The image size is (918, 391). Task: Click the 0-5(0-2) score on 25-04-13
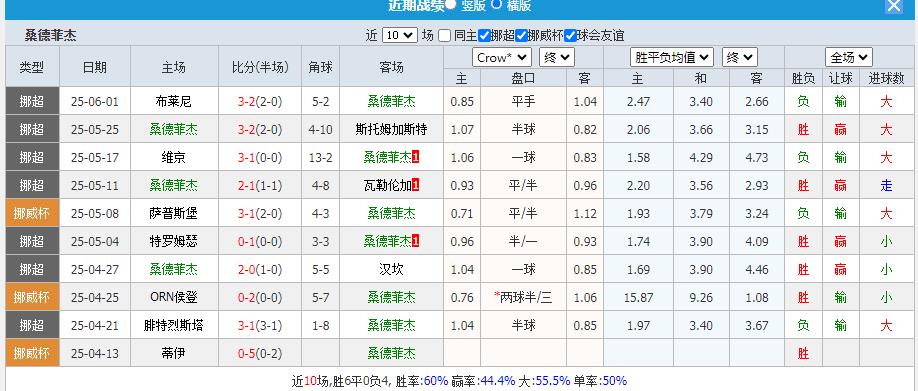(x=260, y=353)
